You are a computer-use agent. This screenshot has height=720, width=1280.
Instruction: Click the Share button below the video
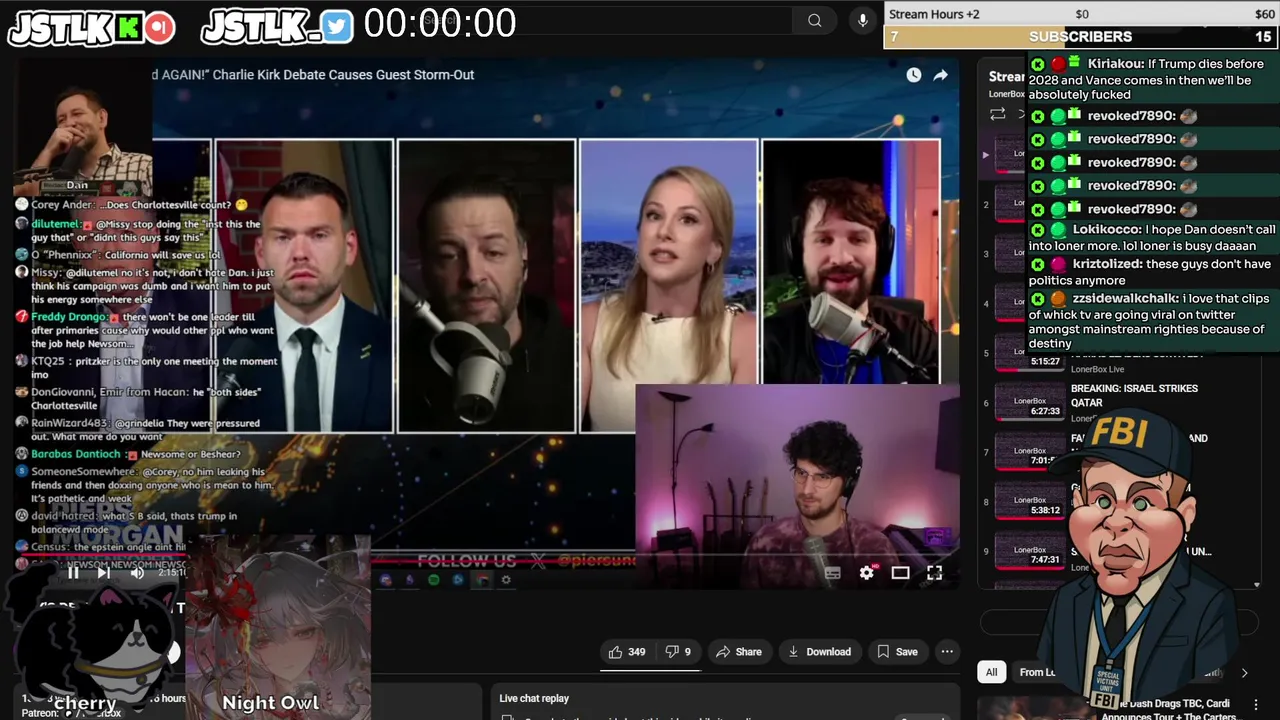[739, 652]
